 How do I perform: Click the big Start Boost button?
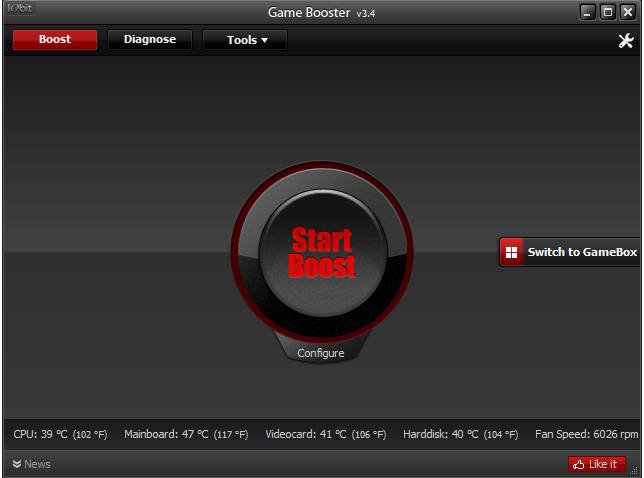click(x=322, y=252)
